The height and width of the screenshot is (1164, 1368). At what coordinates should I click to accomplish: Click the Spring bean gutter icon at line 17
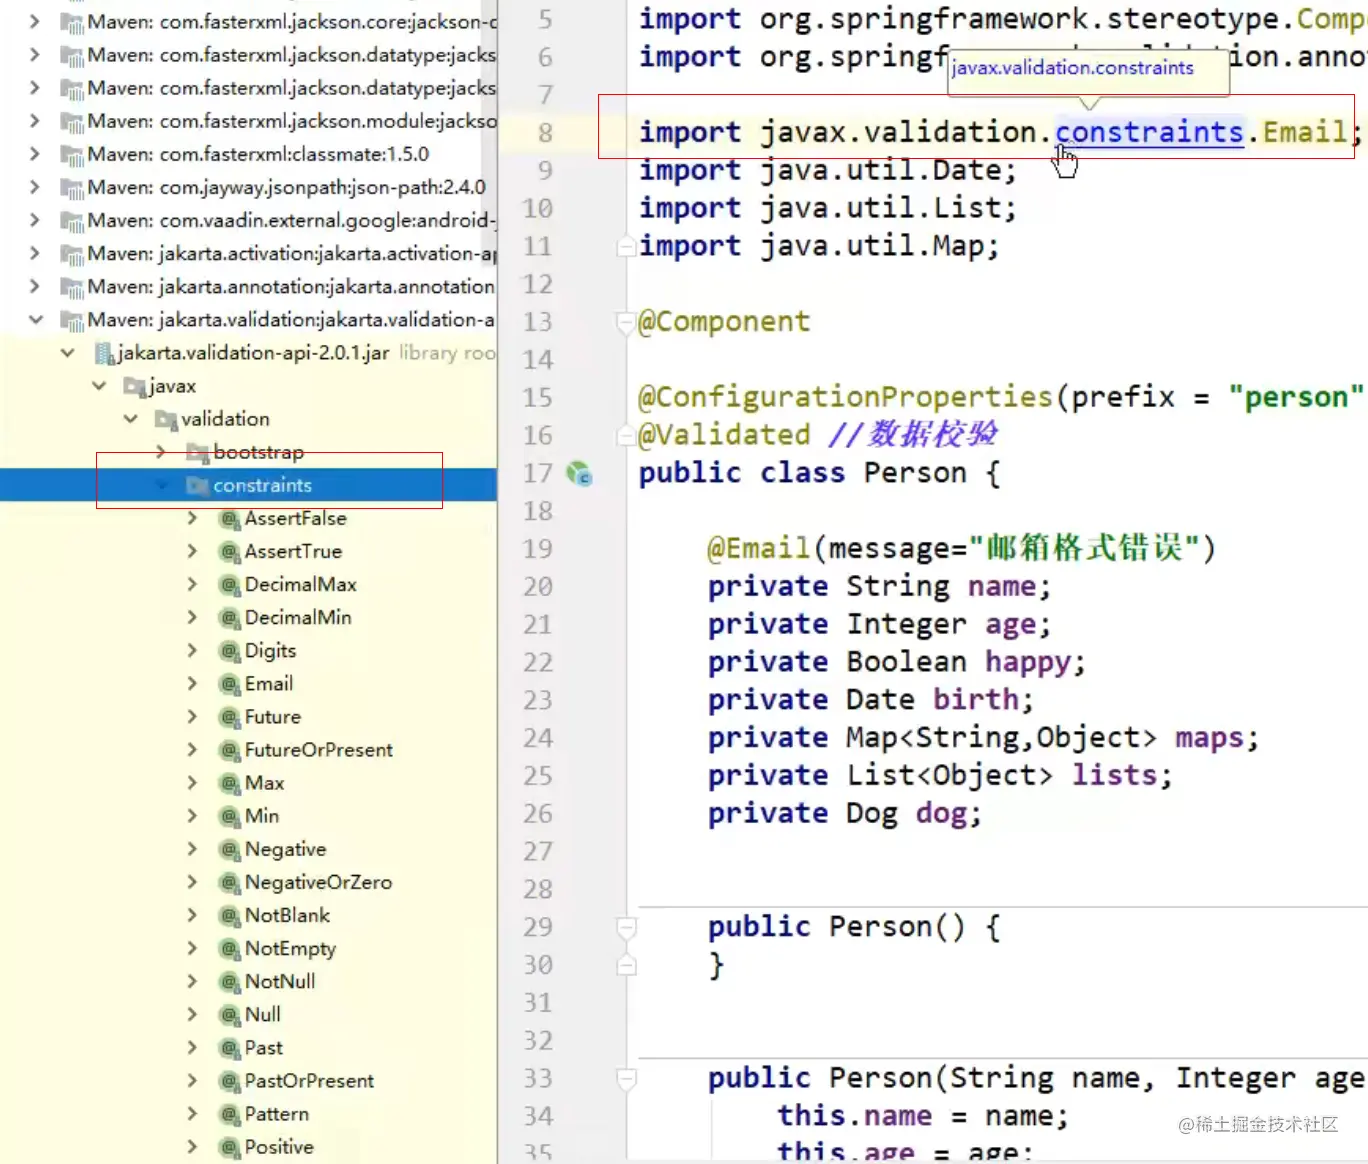579,473
